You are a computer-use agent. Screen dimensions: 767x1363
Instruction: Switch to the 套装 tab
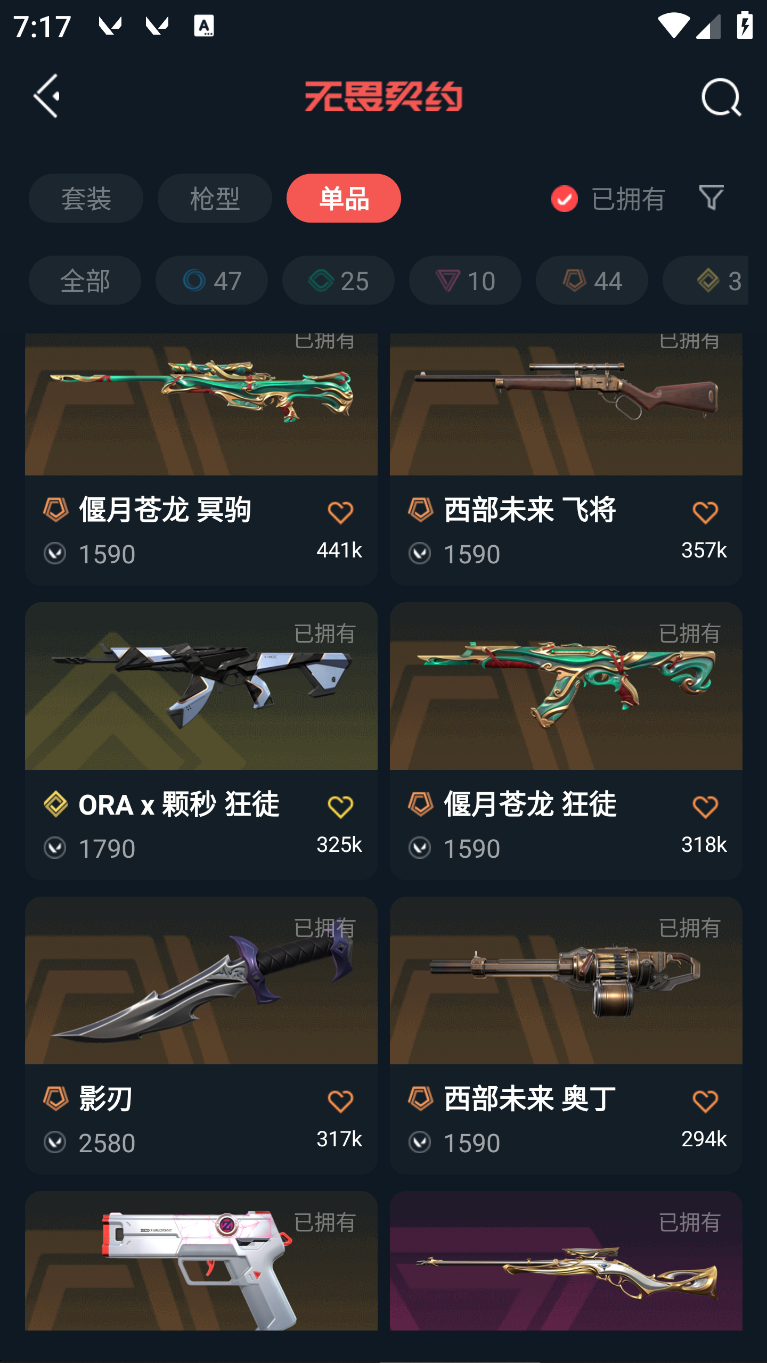[86, 198]
